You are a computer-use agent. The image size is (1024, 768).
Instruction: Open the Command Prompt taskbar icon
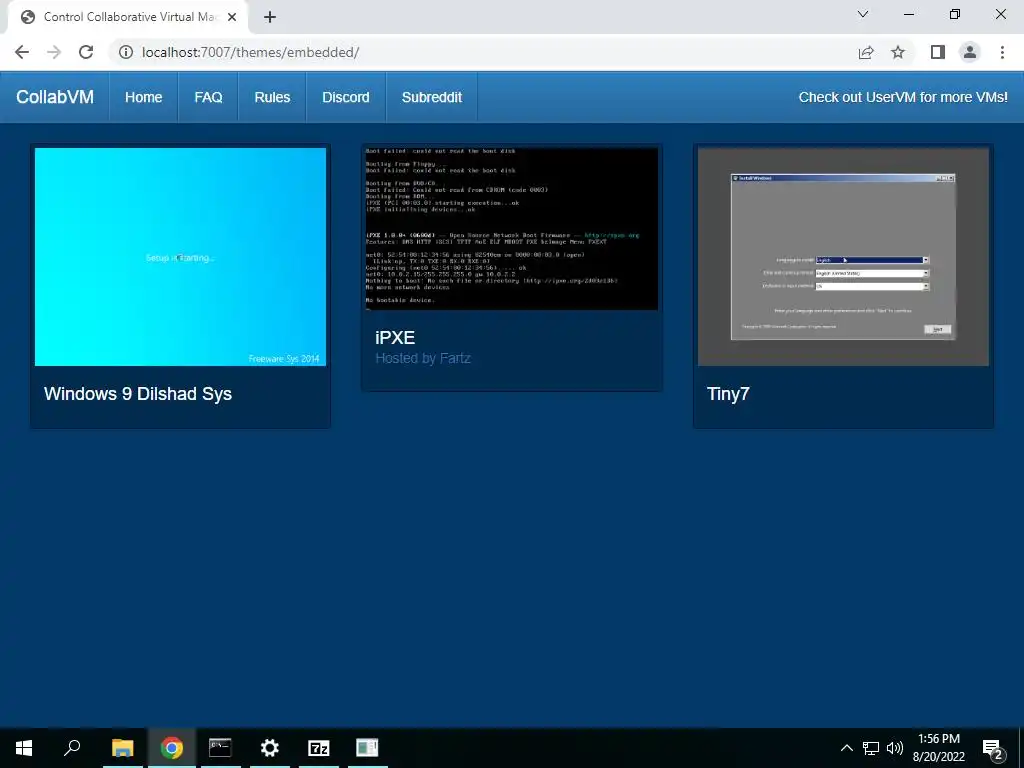[220, 748]
